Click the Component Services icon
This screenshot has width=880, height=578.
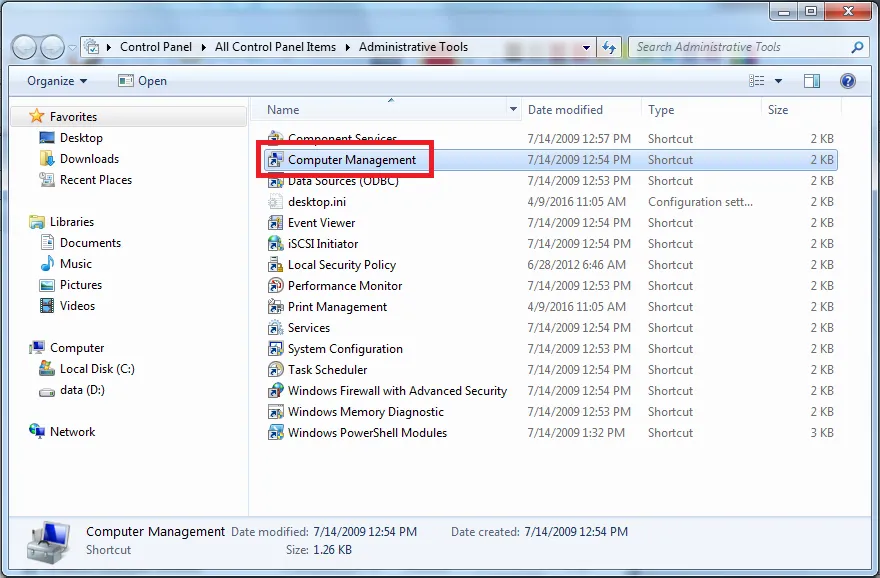click(275, 137)
